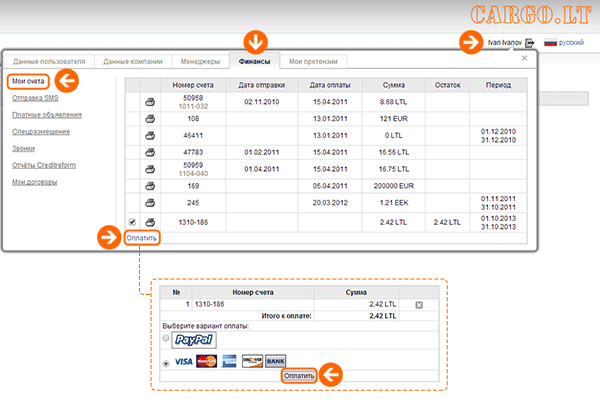Open Отчёты Creditreform sidebar link
Image resolution: width=600 pixels, height=404 pixels.
45,165
